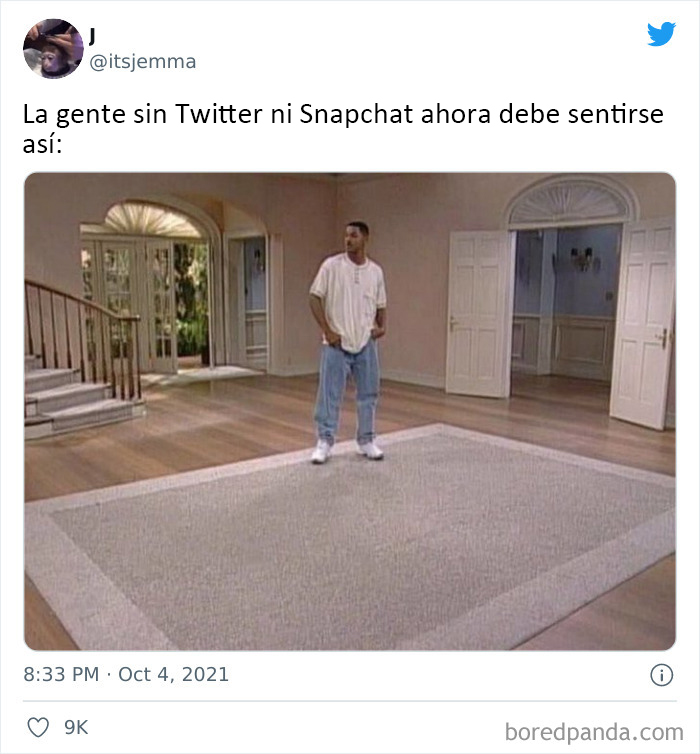Click the word Twitter in tweet text
Viewport: 700px width, 754px height.
pyautogui.click(x=219, y=114)
